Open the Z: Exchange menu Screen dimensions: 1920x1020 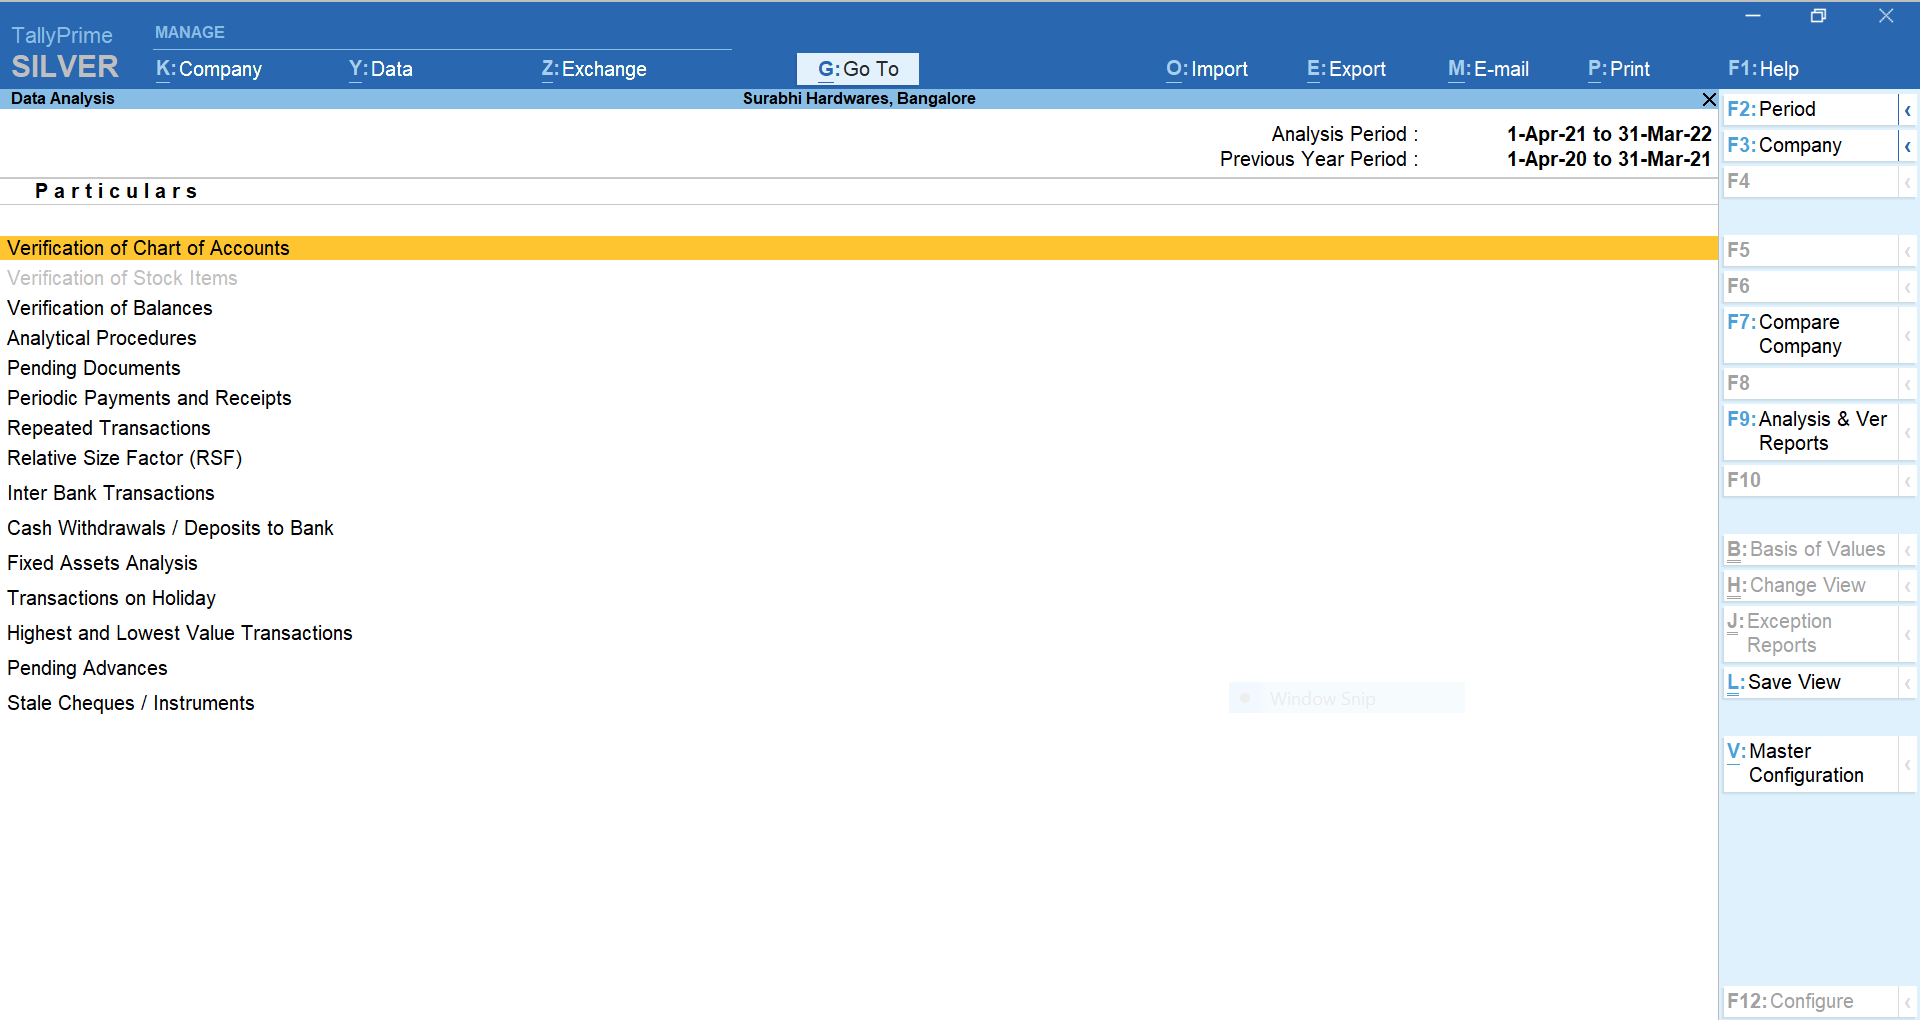coord(594,69)
